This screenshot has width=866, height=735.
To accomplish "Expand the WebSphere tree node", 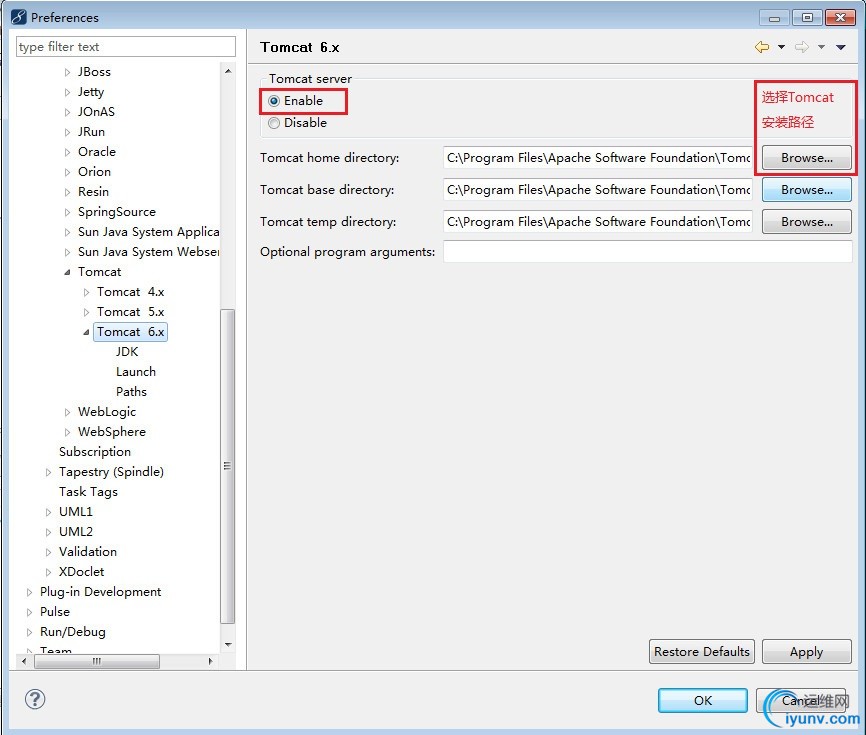I will click(67, 432).
